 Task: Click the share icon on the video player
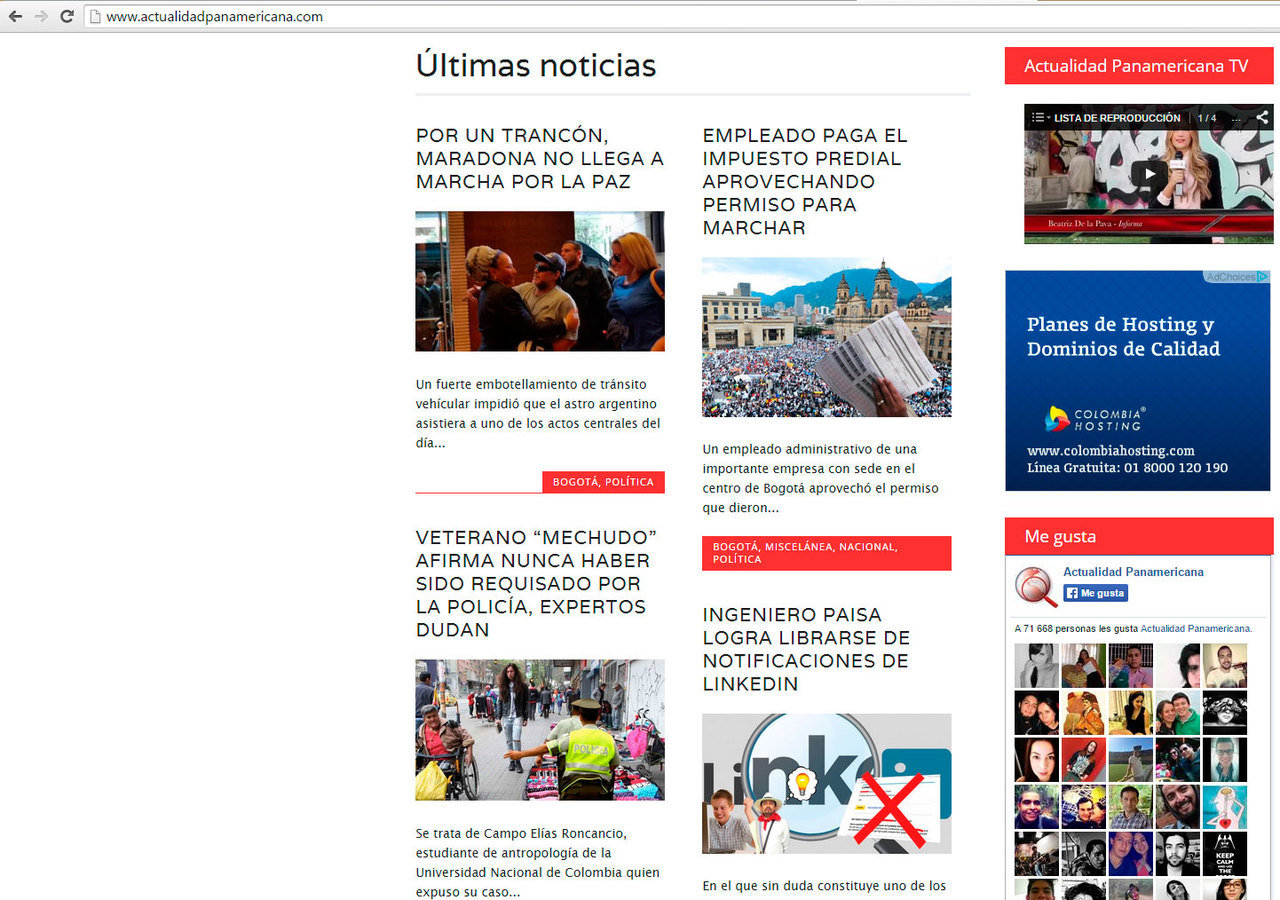pyautogui.click(x=1262, y=117)
